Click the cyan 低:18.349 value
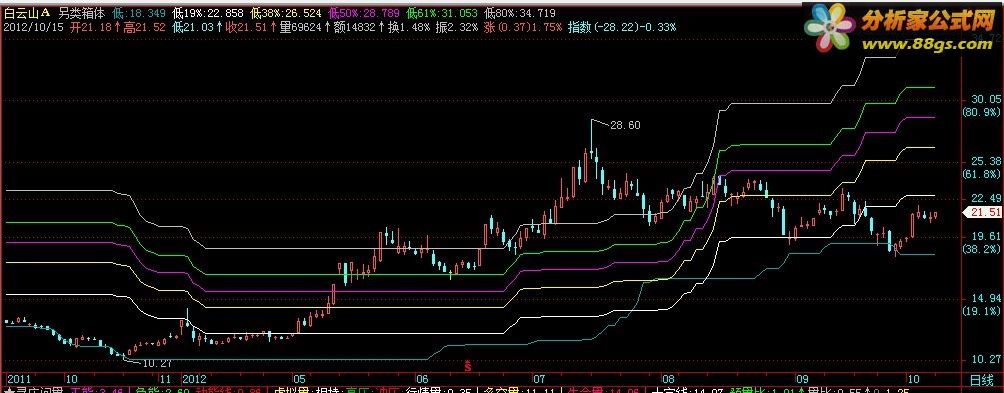The height and width of the screenshot is (393, 1004). coord(139,13)
